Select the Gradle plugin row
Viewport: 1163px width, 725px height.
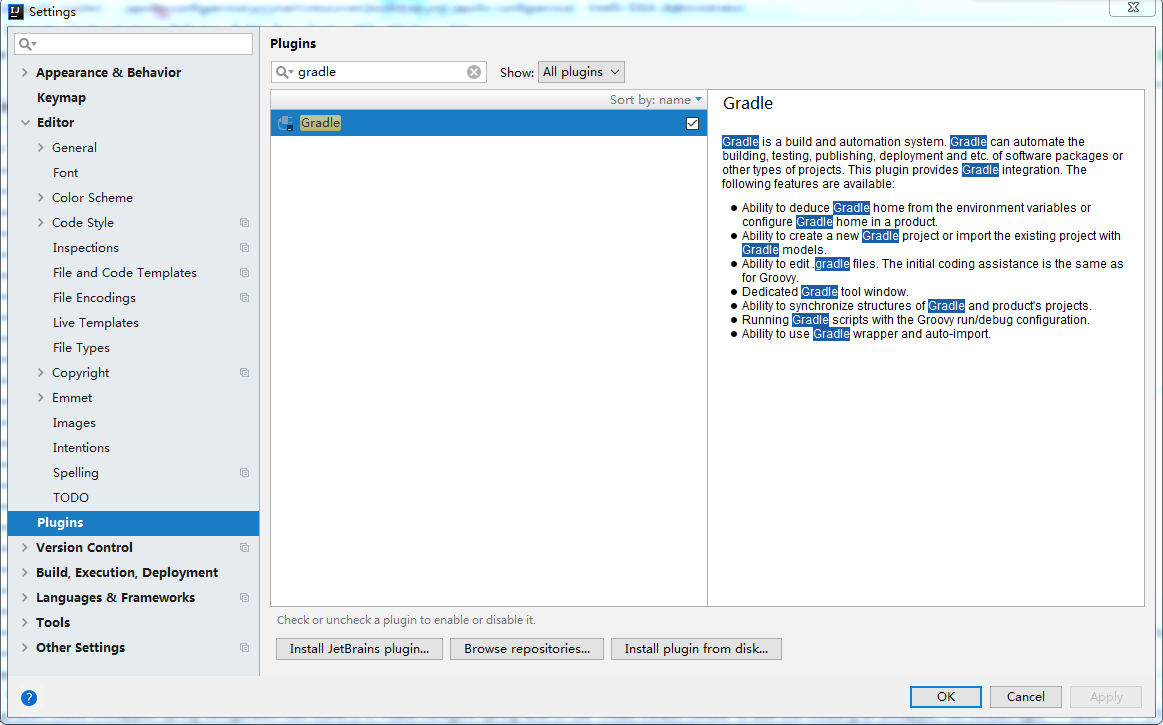pyautogui.click(x=489, y=123)
